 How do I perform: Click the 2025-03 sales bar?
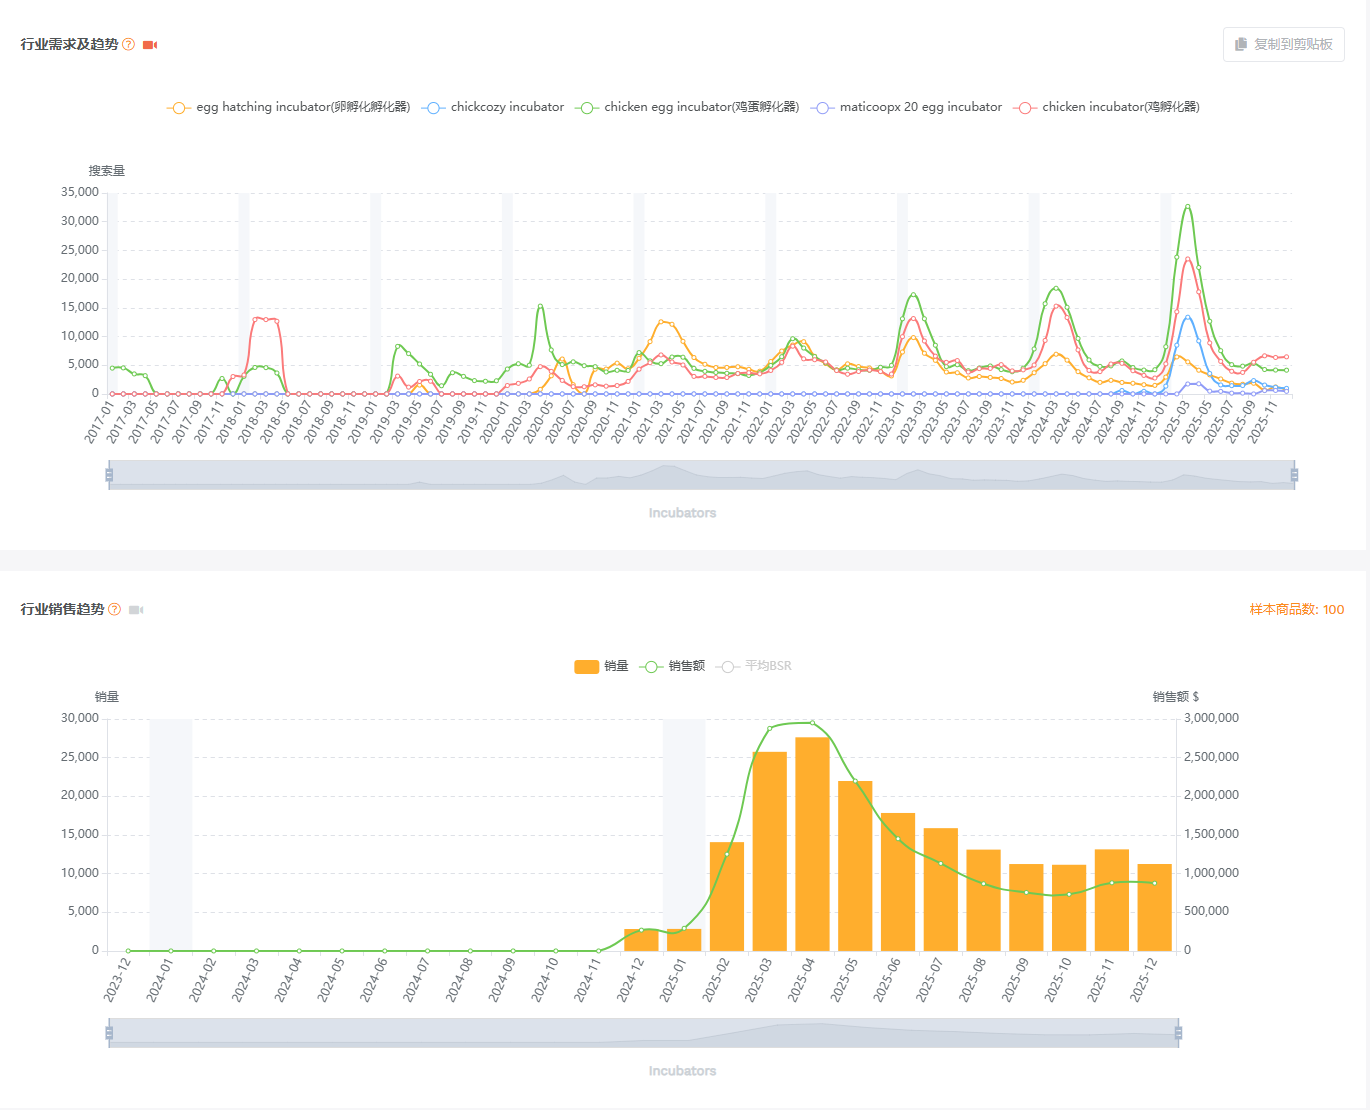pos(769,851)
